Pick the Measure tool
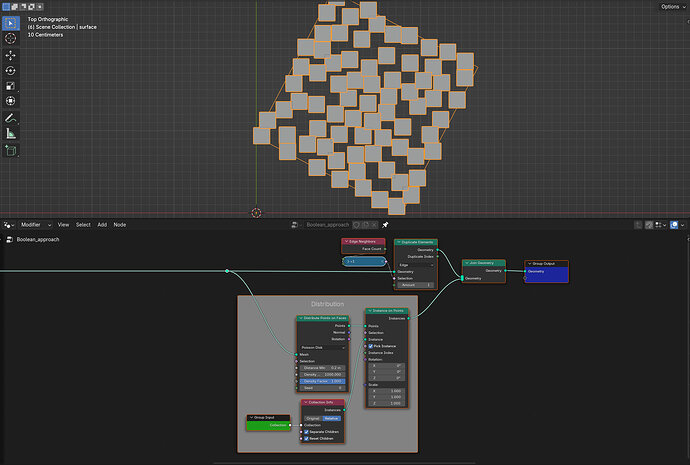The image size is (690, 465). click(11, 133)
